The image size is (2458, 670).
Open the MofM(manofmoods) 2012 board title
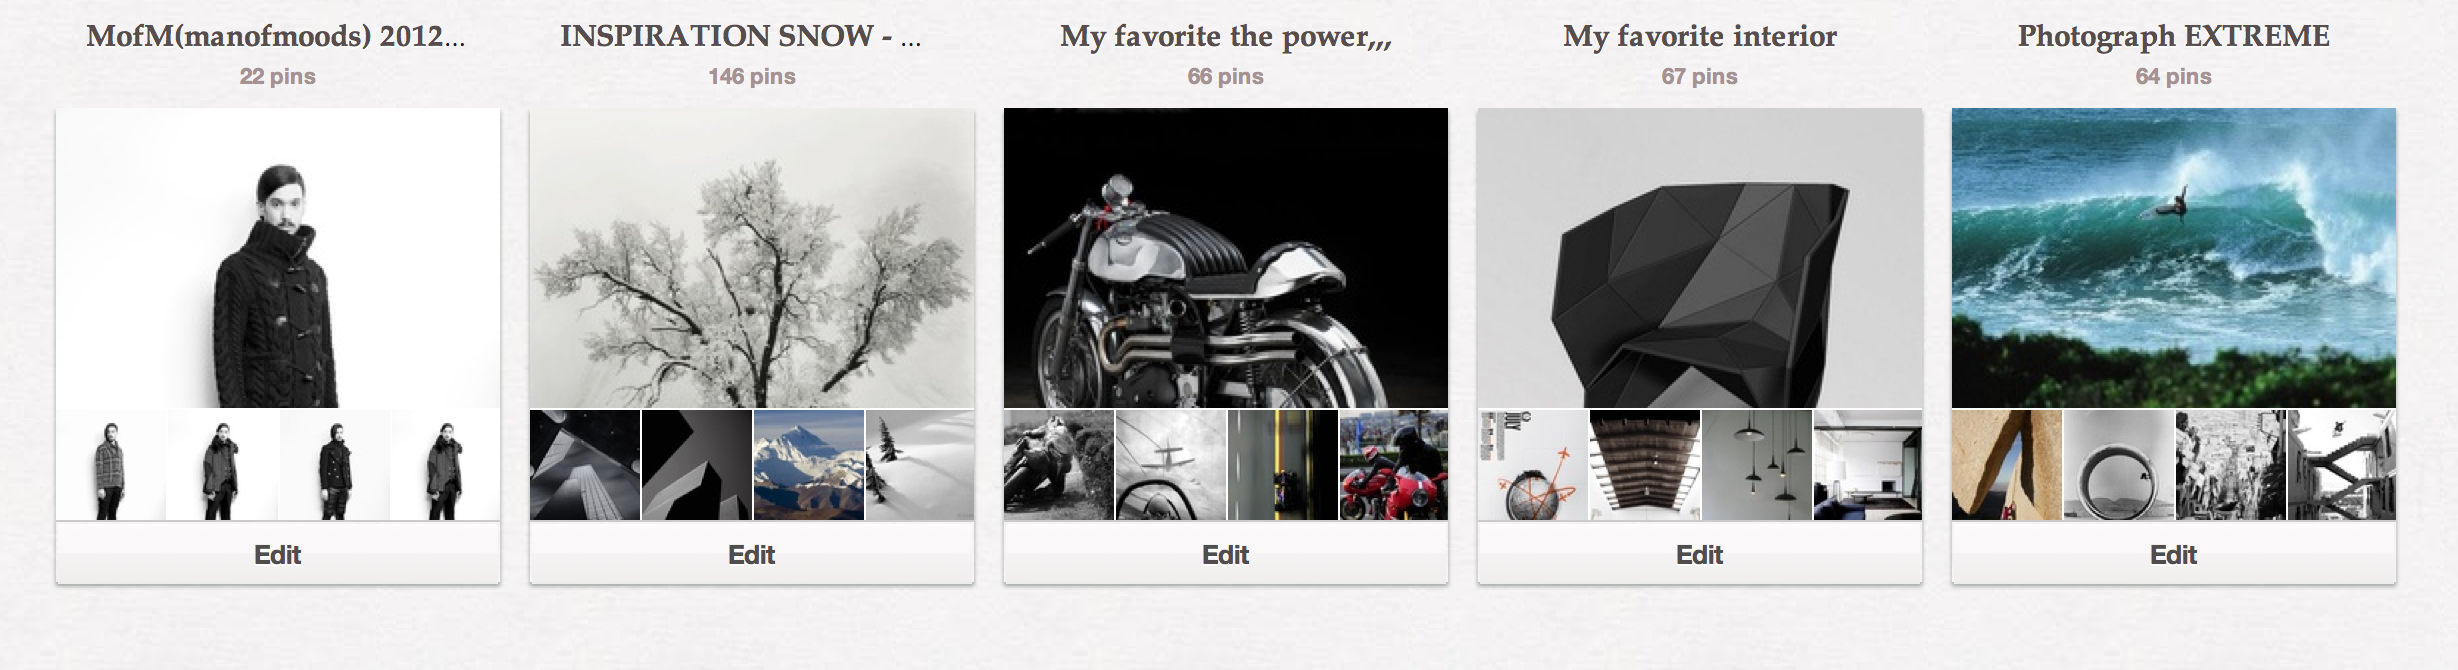(276, 37)
